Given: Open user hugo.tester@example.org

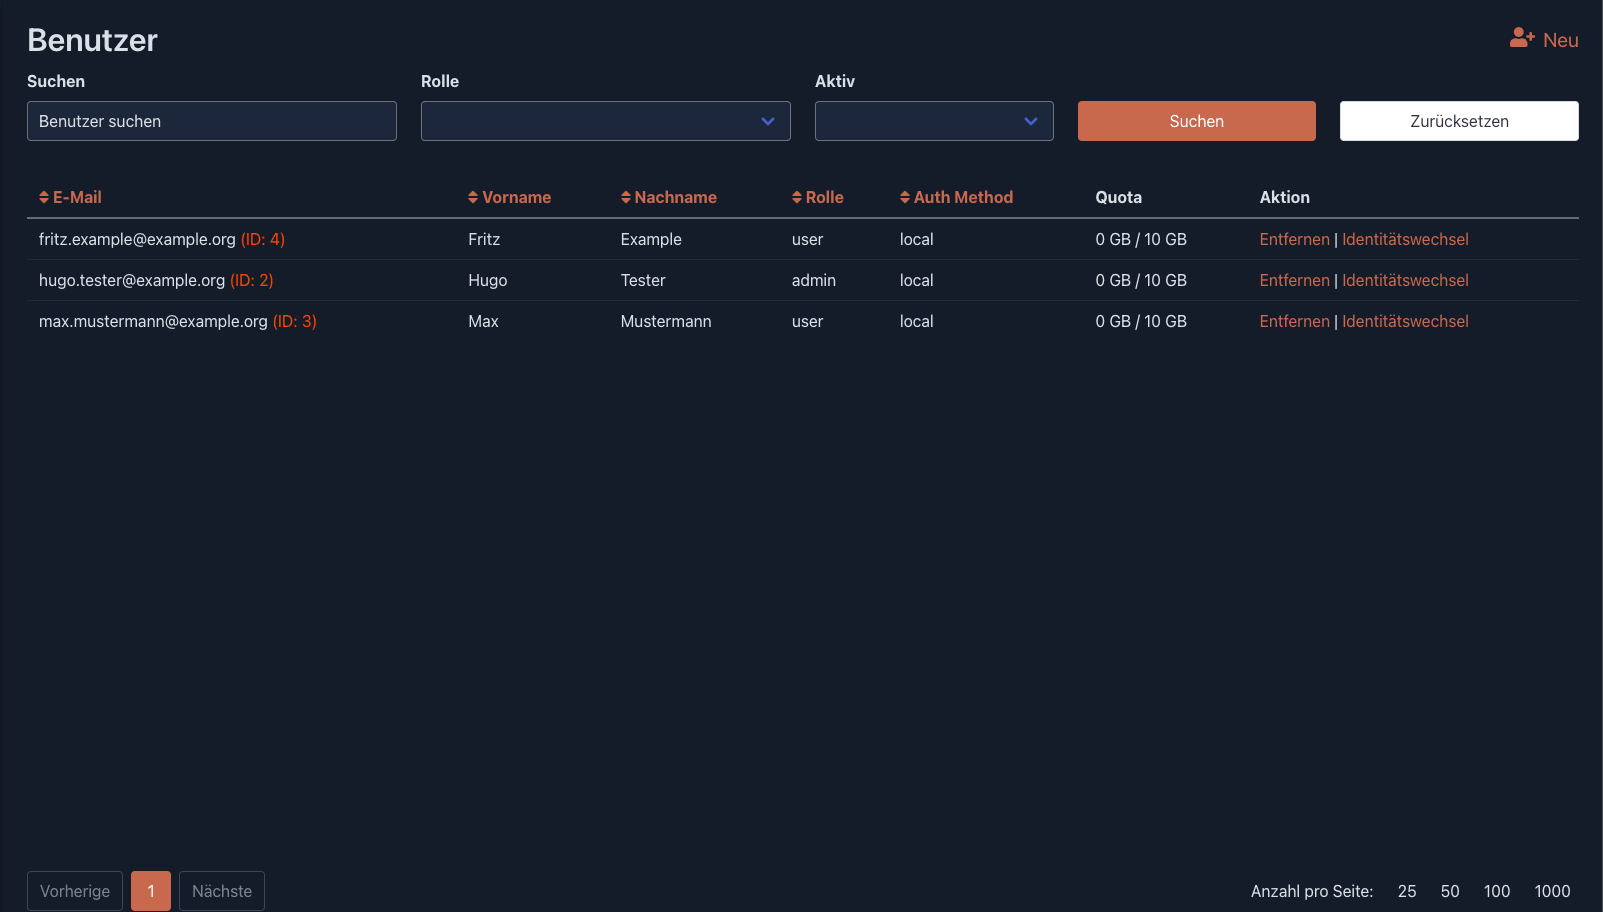Looking at the screenshot, I should (132, 280).
